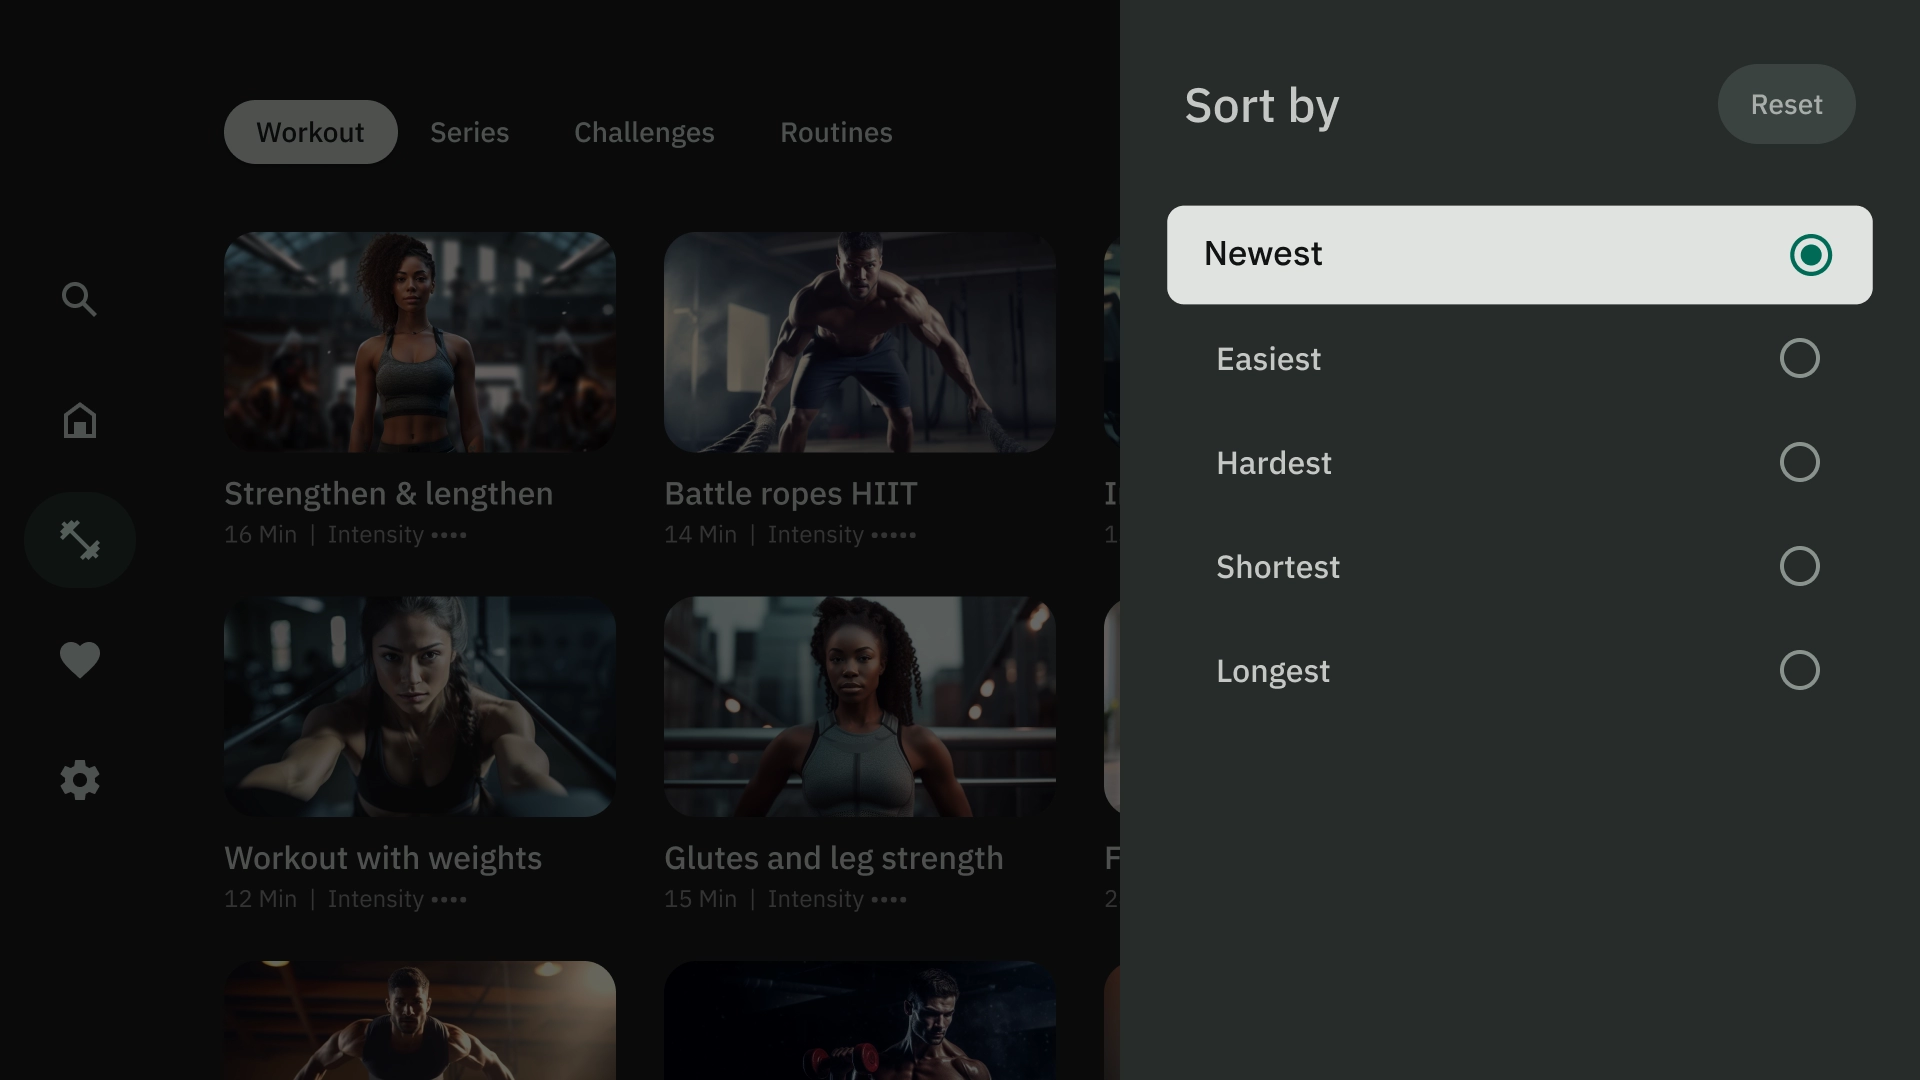Click the home icon in sidebar

click(79, 422)
